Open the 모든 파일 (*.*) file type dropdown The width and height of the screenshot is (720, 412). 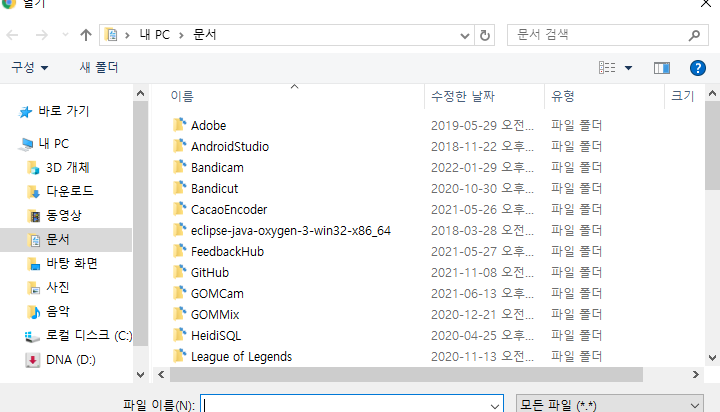click(610, 405)
